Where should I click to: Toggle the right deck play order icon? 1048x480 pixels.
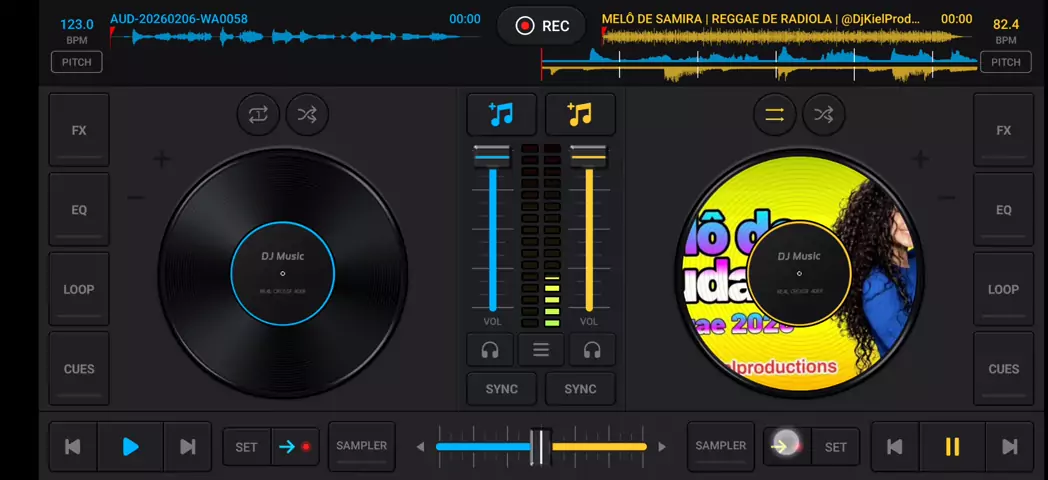tap(774, 115)
